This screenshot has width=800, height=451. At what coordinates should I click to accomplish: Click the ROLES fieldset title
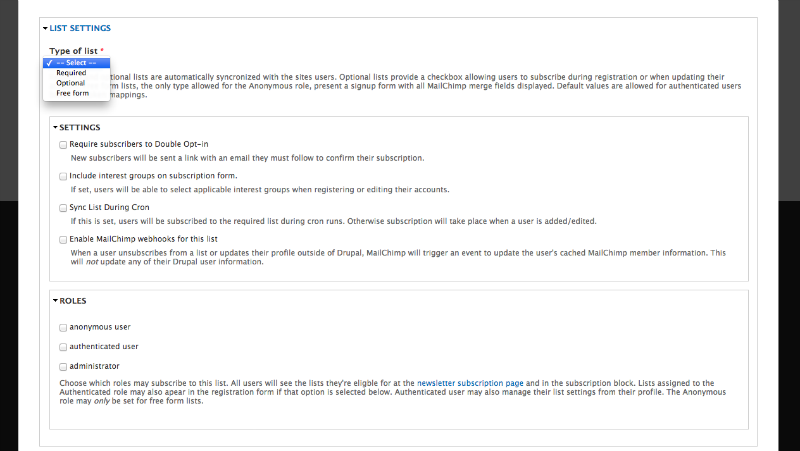tap(73, 301)
